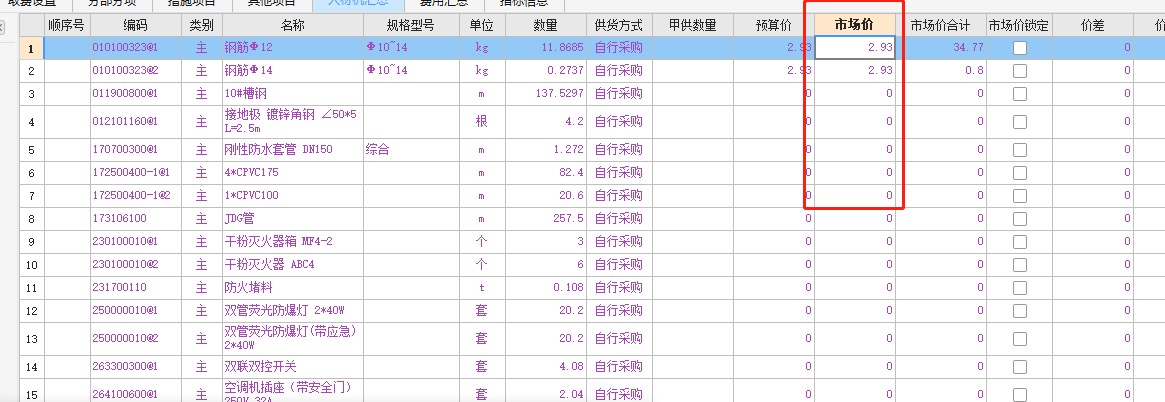Select row number 8 header

(x=31, y=219)
